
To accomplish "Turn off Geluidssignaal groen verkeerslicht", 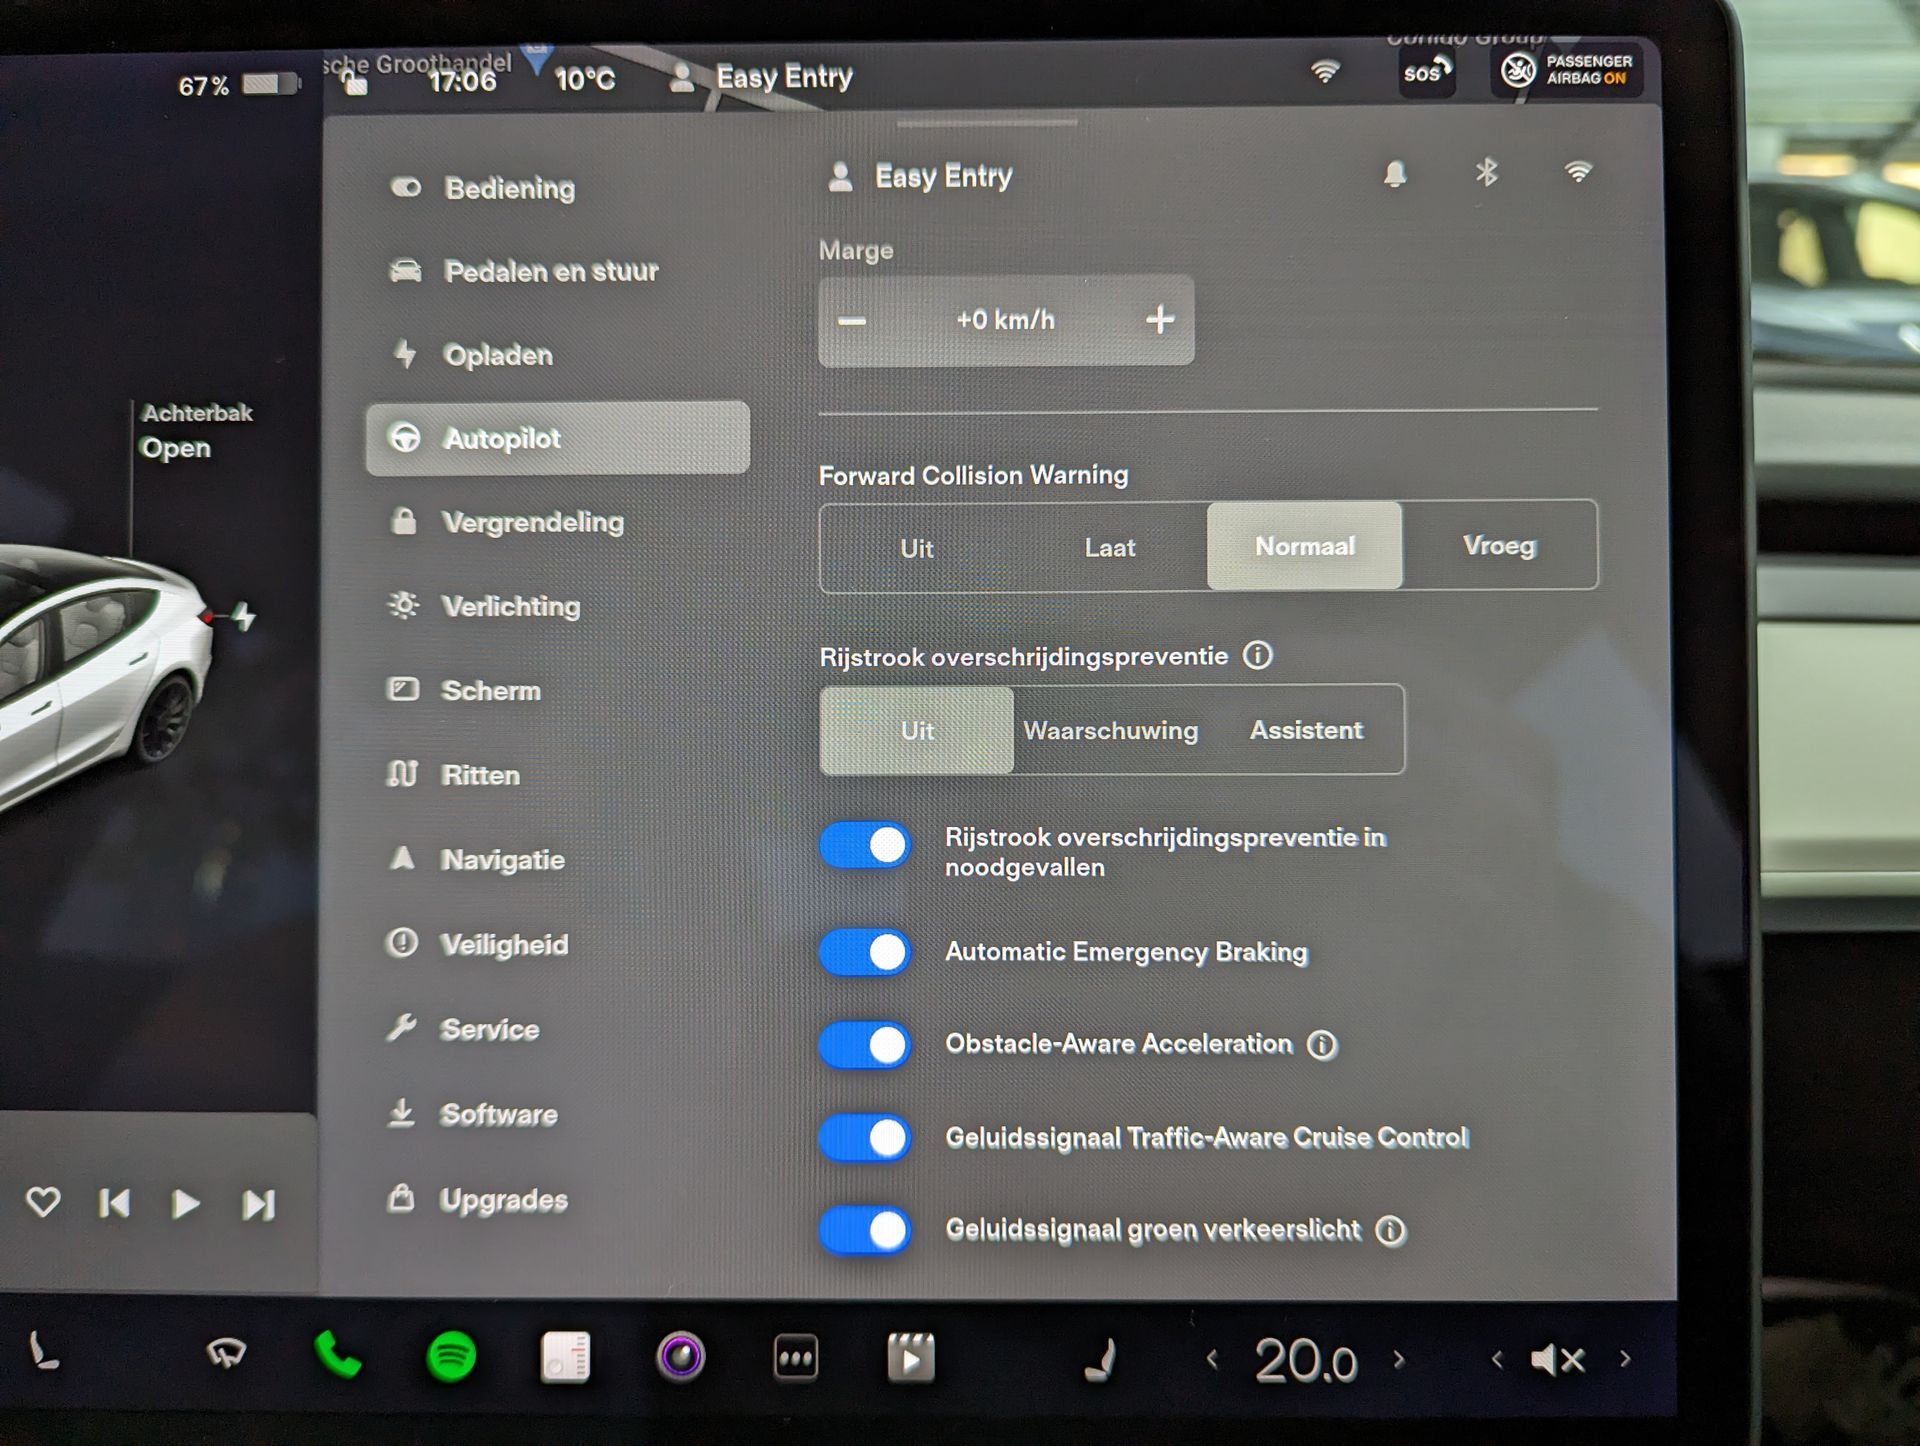I will [866, 1230].
